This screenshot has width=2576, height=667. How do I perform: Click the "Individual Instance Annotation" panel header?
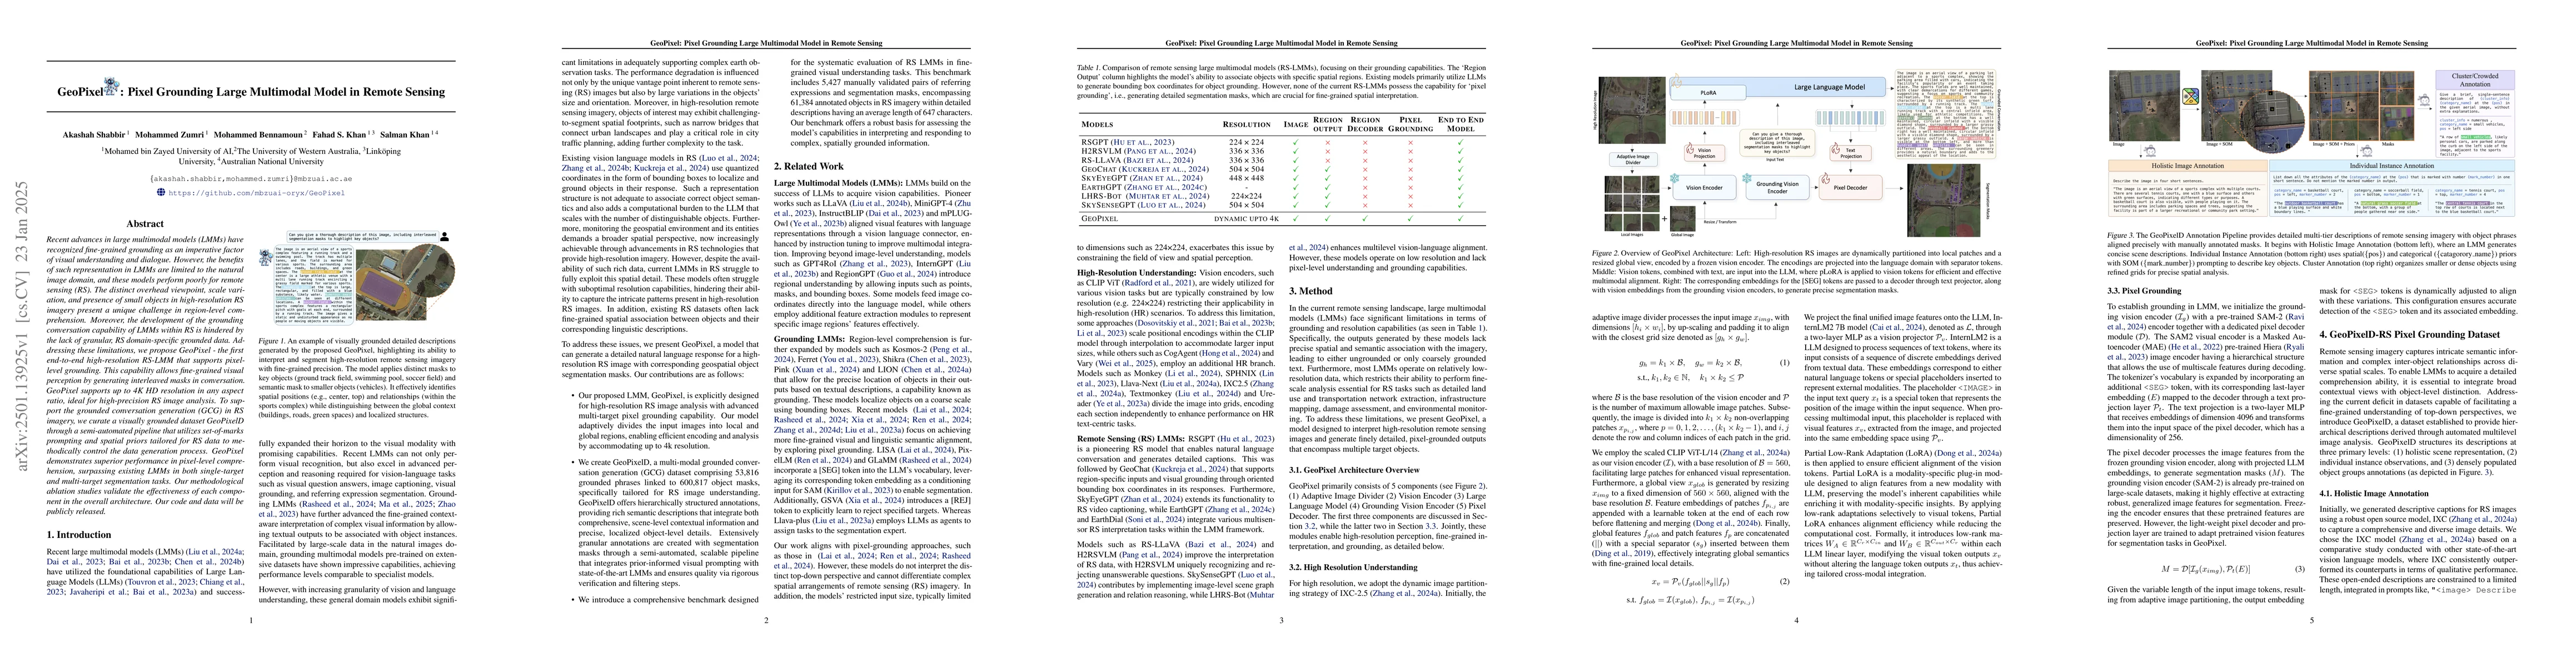coord(2392,166)
